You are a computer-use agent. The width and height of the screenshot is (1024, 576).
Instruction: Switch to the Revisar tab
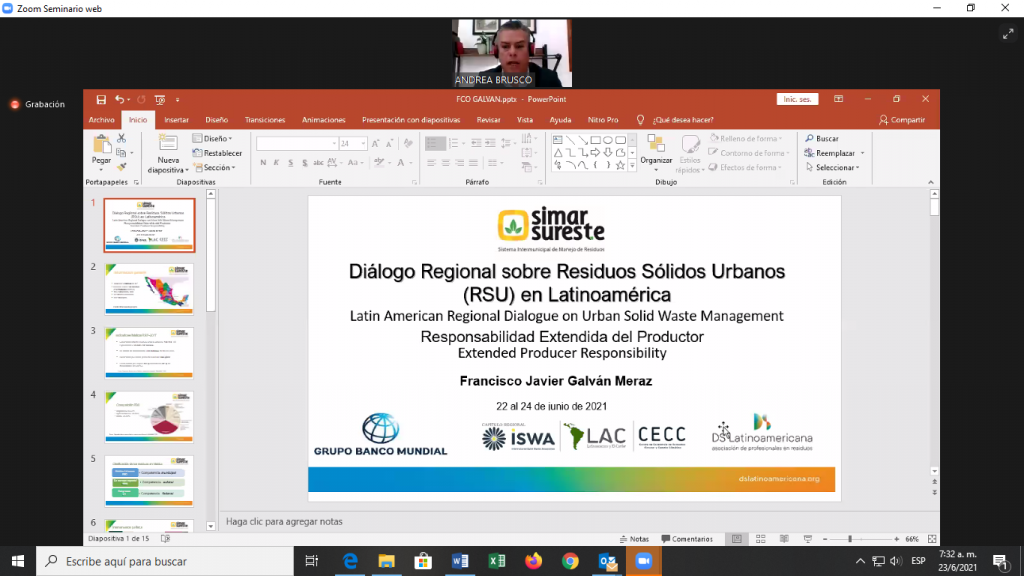pos(488,120)
